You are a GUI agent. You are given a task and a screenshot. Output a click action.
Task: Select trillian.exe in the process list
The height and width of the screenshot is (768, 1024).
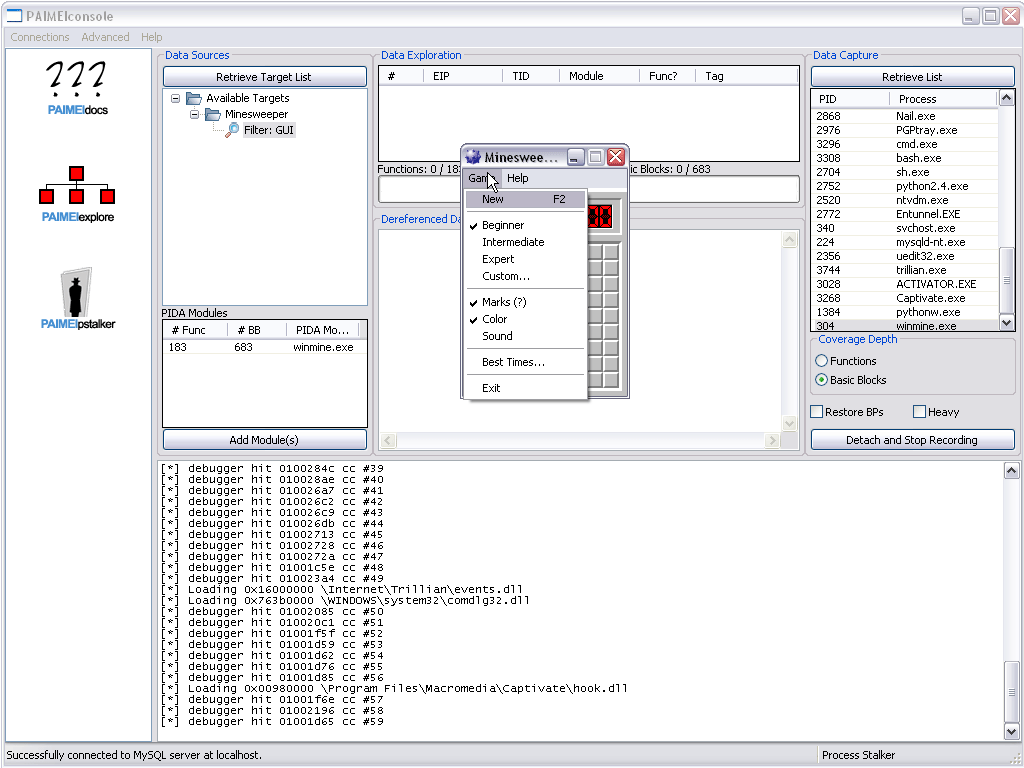point(905,270)
